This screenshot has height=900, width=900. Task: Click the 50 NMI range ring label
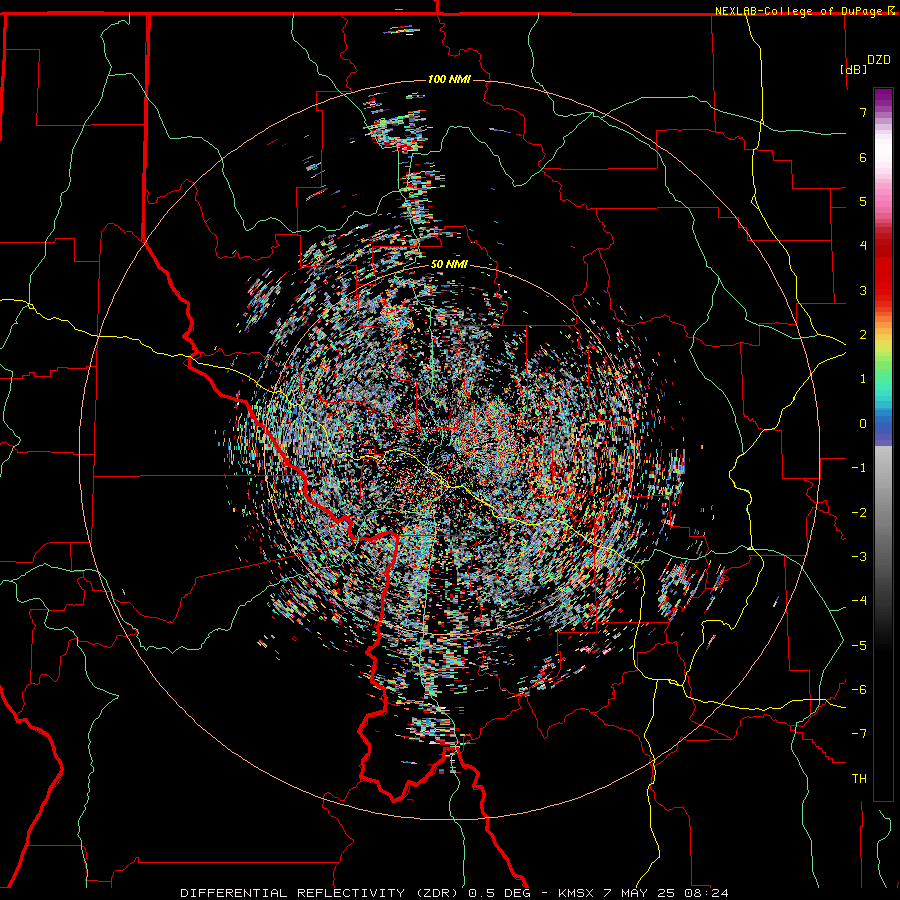coord(449,264)
